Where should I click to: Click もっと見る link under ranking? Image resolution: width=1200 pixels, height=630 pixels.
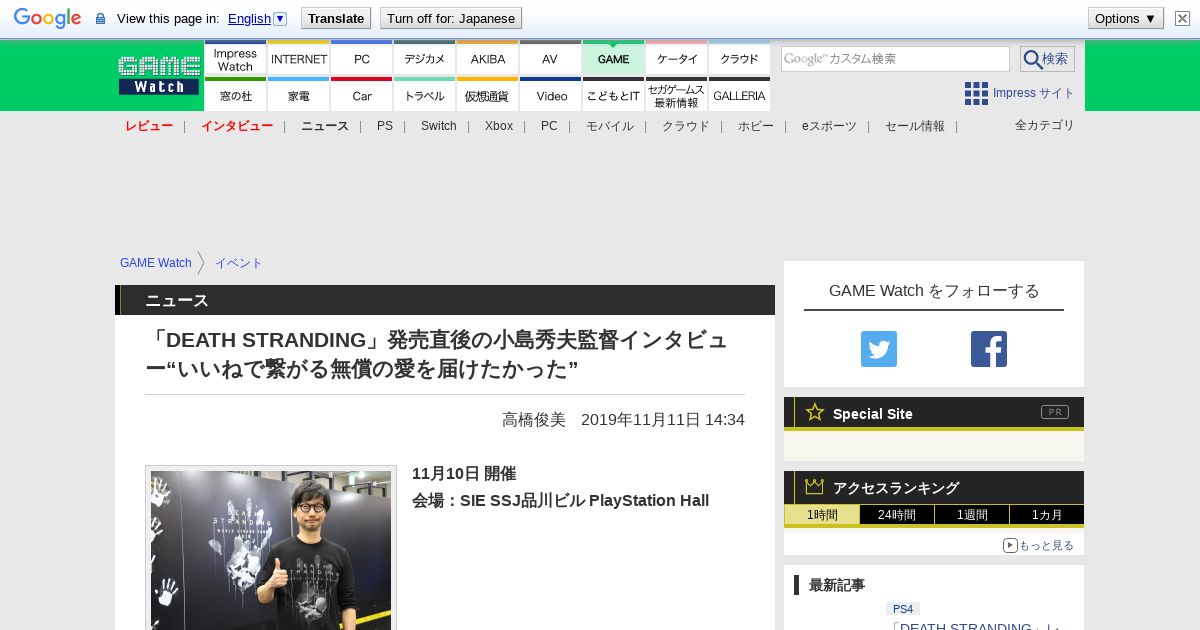pyautogui.click(x=1046, y=545)
